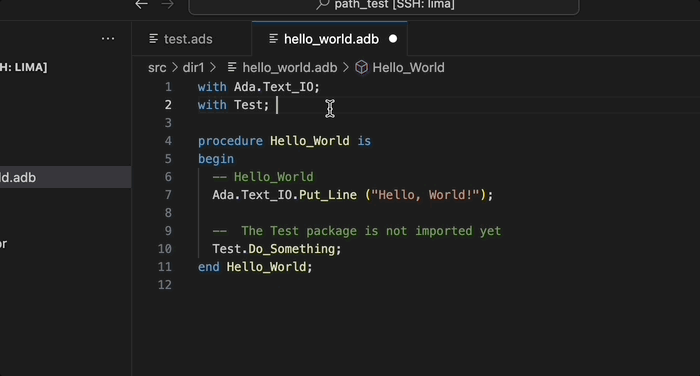
Task: Click the forward navigation arrow
Action: 168,4
